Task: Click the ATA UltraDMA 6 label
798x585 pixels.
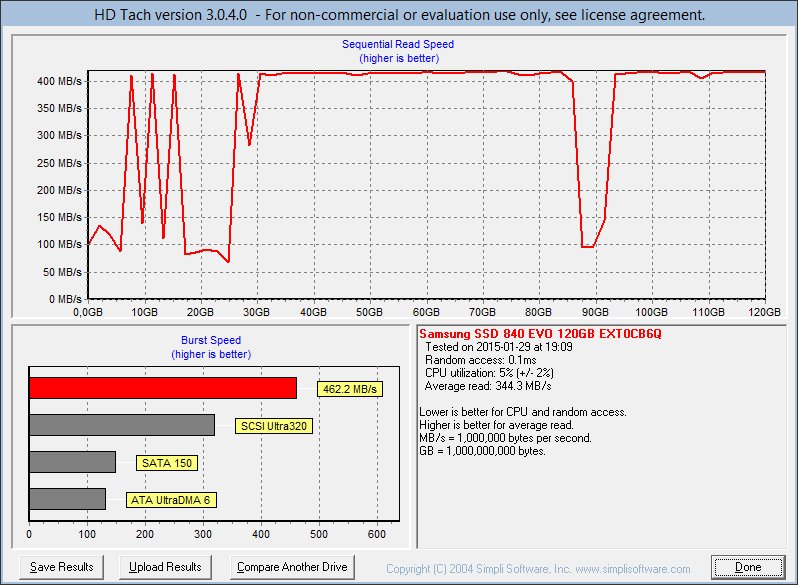Action: click(171, 500)
